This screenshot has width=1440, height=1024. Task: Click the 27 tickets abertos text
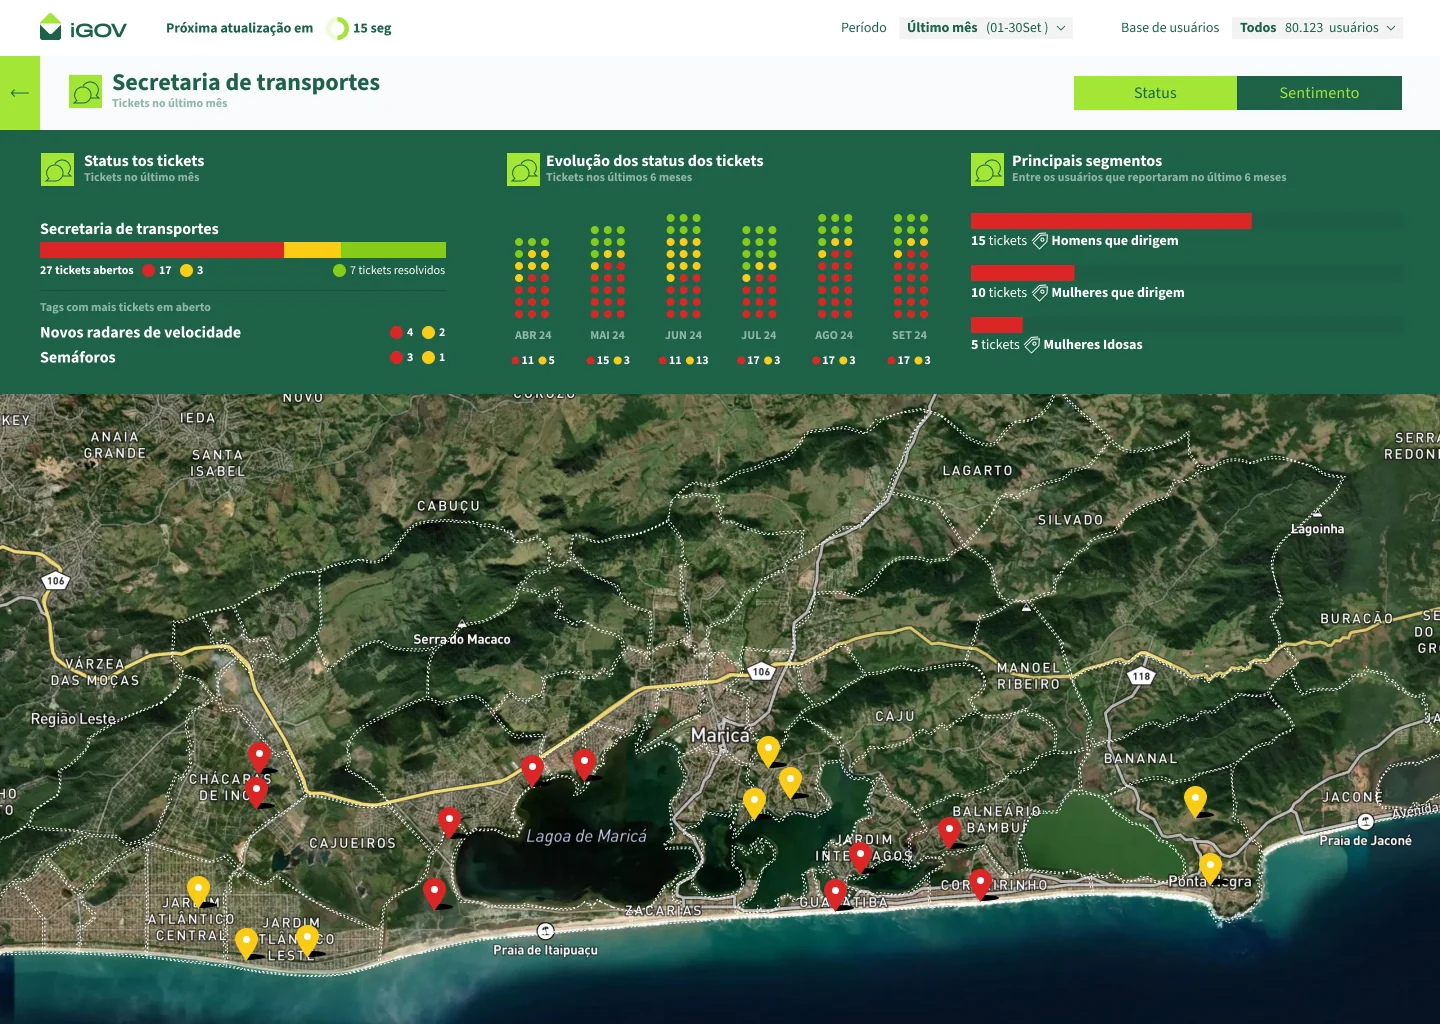(87, 271)
